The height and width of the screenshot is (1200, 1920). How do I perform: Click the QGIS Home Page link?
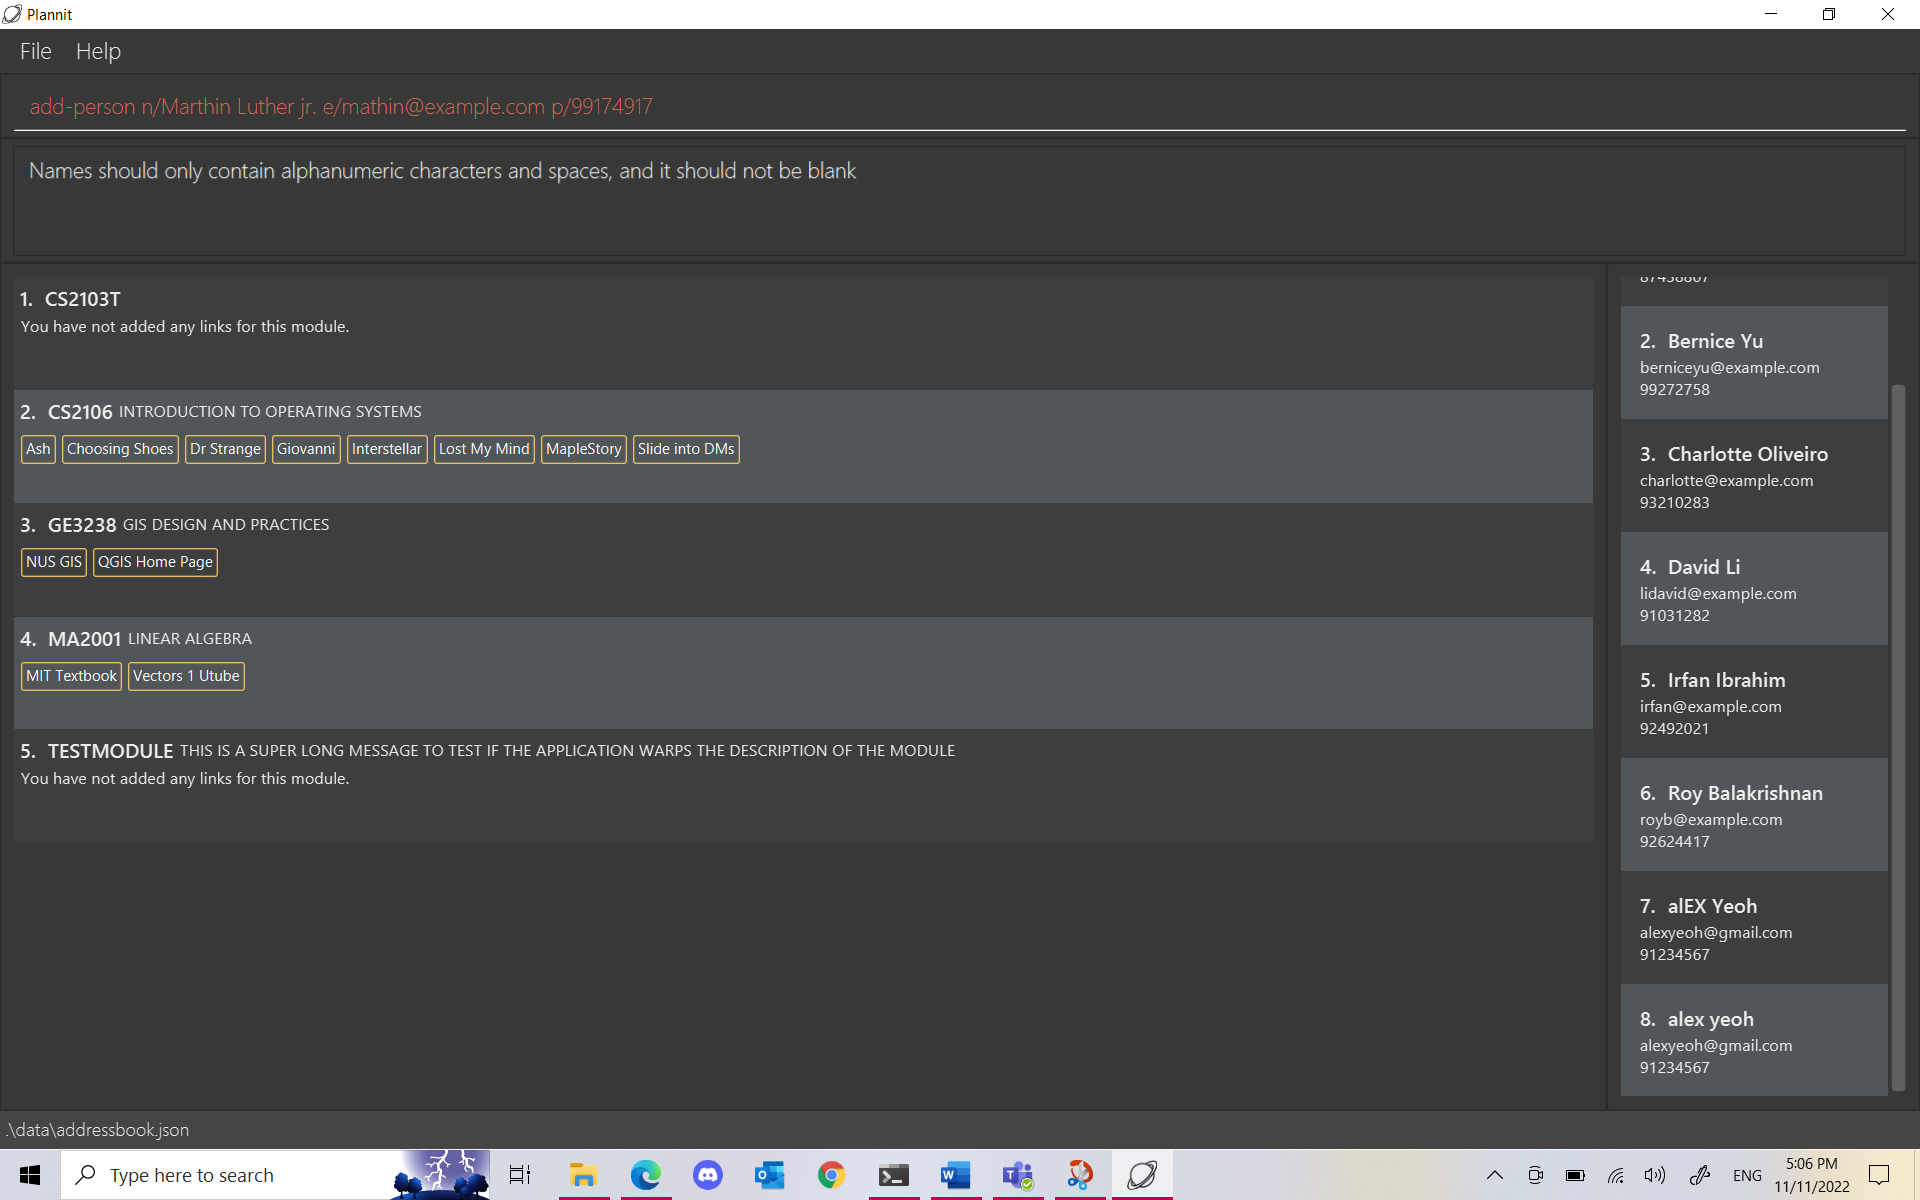click(x=155, y=562)
